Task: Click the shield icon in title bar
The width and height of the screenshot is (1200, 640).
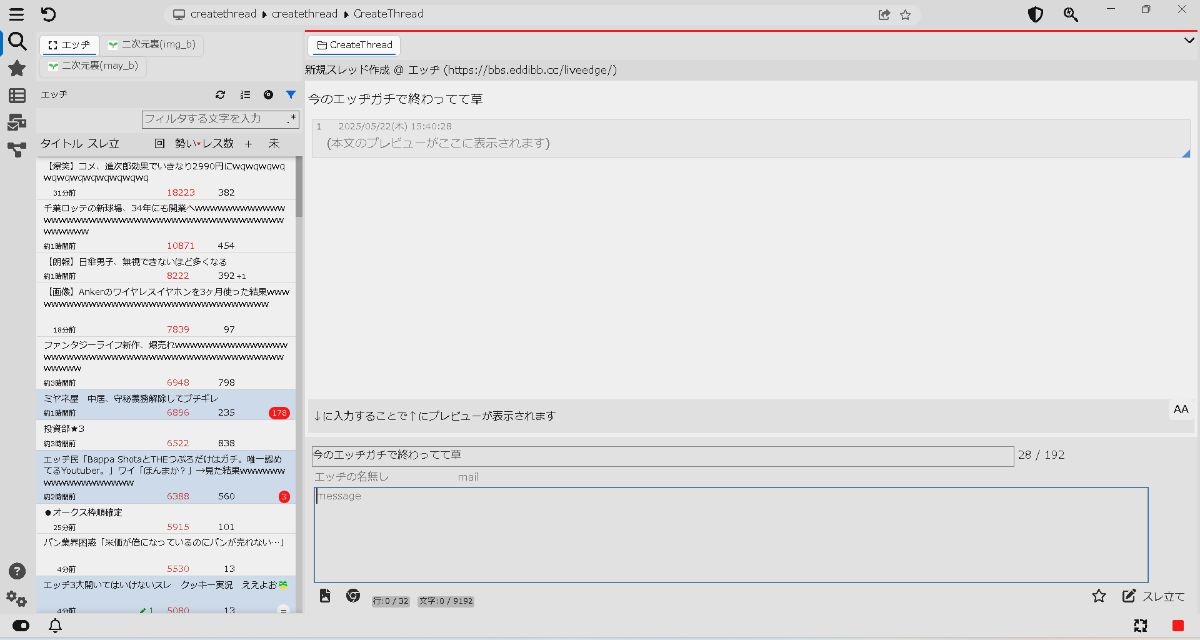Action: pyautogui.click(x=1036, y=14)
